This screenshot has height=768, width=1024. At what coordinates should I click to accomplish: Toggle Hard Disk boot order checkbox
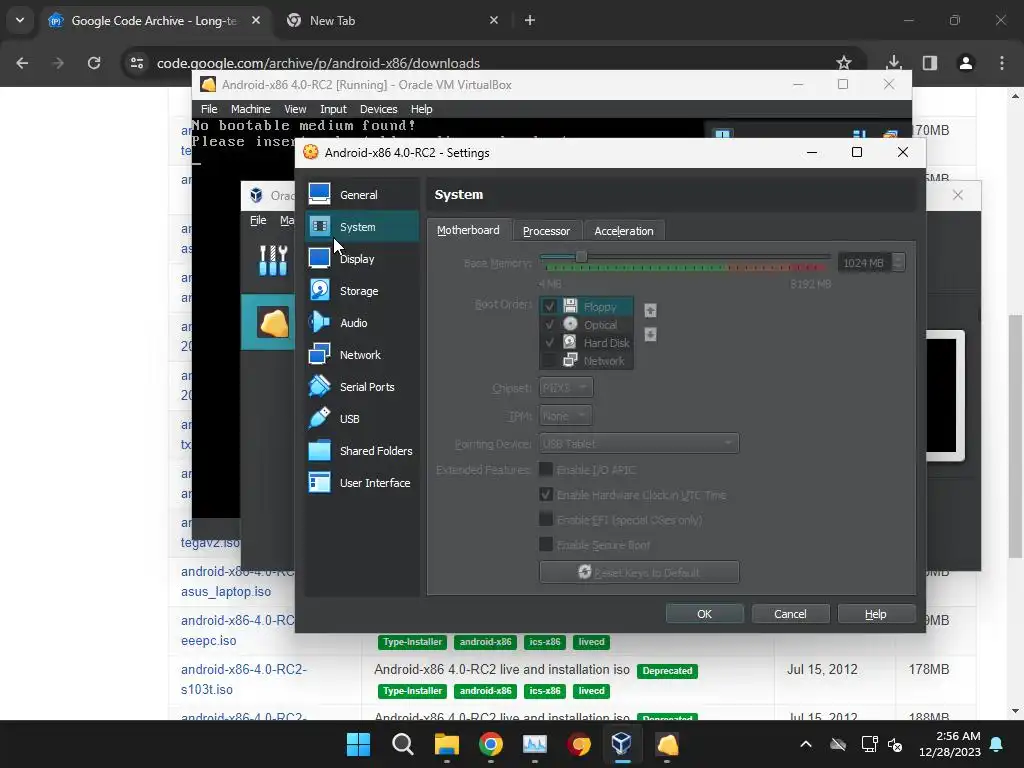(x=550, y=342)
